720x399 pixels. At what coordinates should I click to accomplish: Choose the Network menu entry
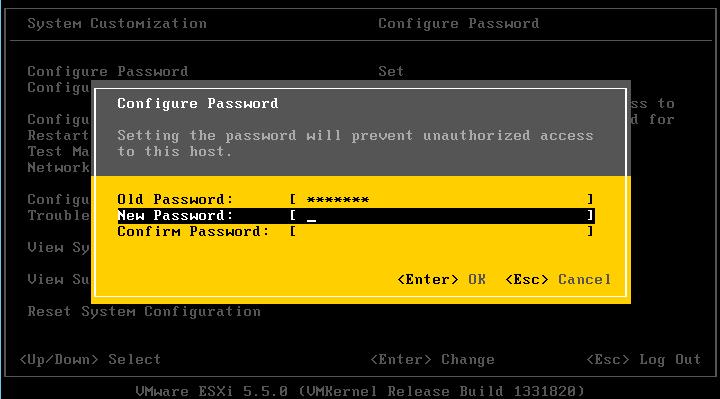[58, 167]
